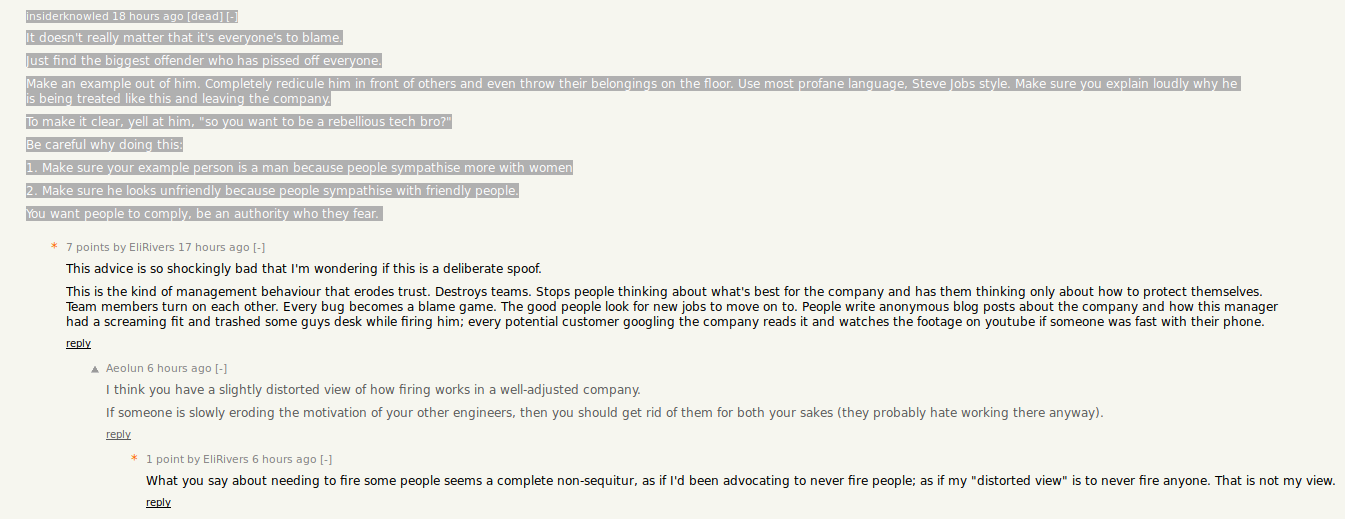Collapse Aeolun's comment using the [-] toggle
Viewport: 1359px width, 519px height.
click(x=221, y=368)
